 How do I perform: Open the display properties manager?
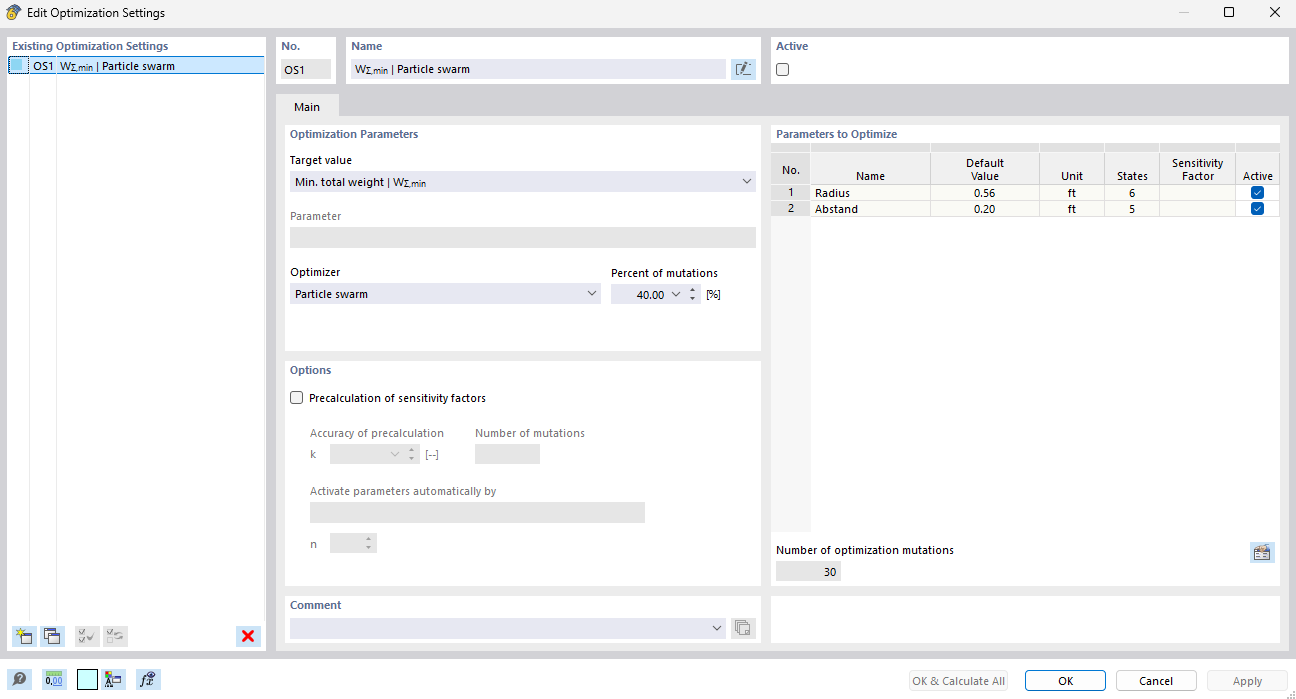113,679
